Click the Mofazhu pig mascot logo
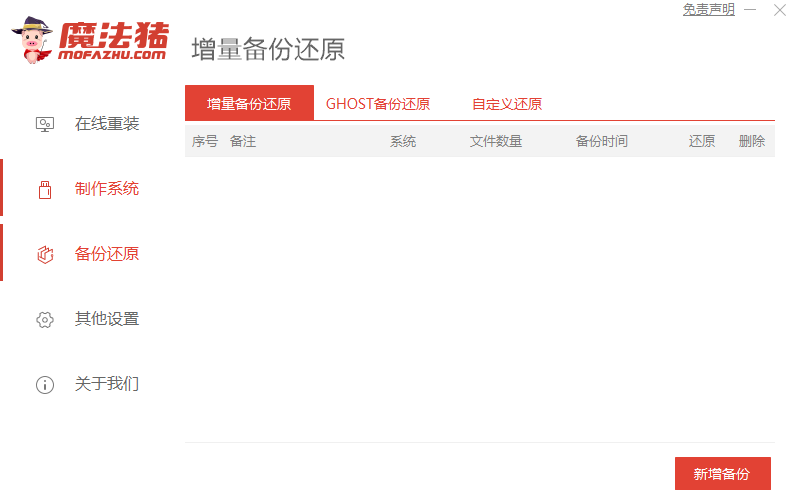Viewport: 789px width, 498px height. 32,40
